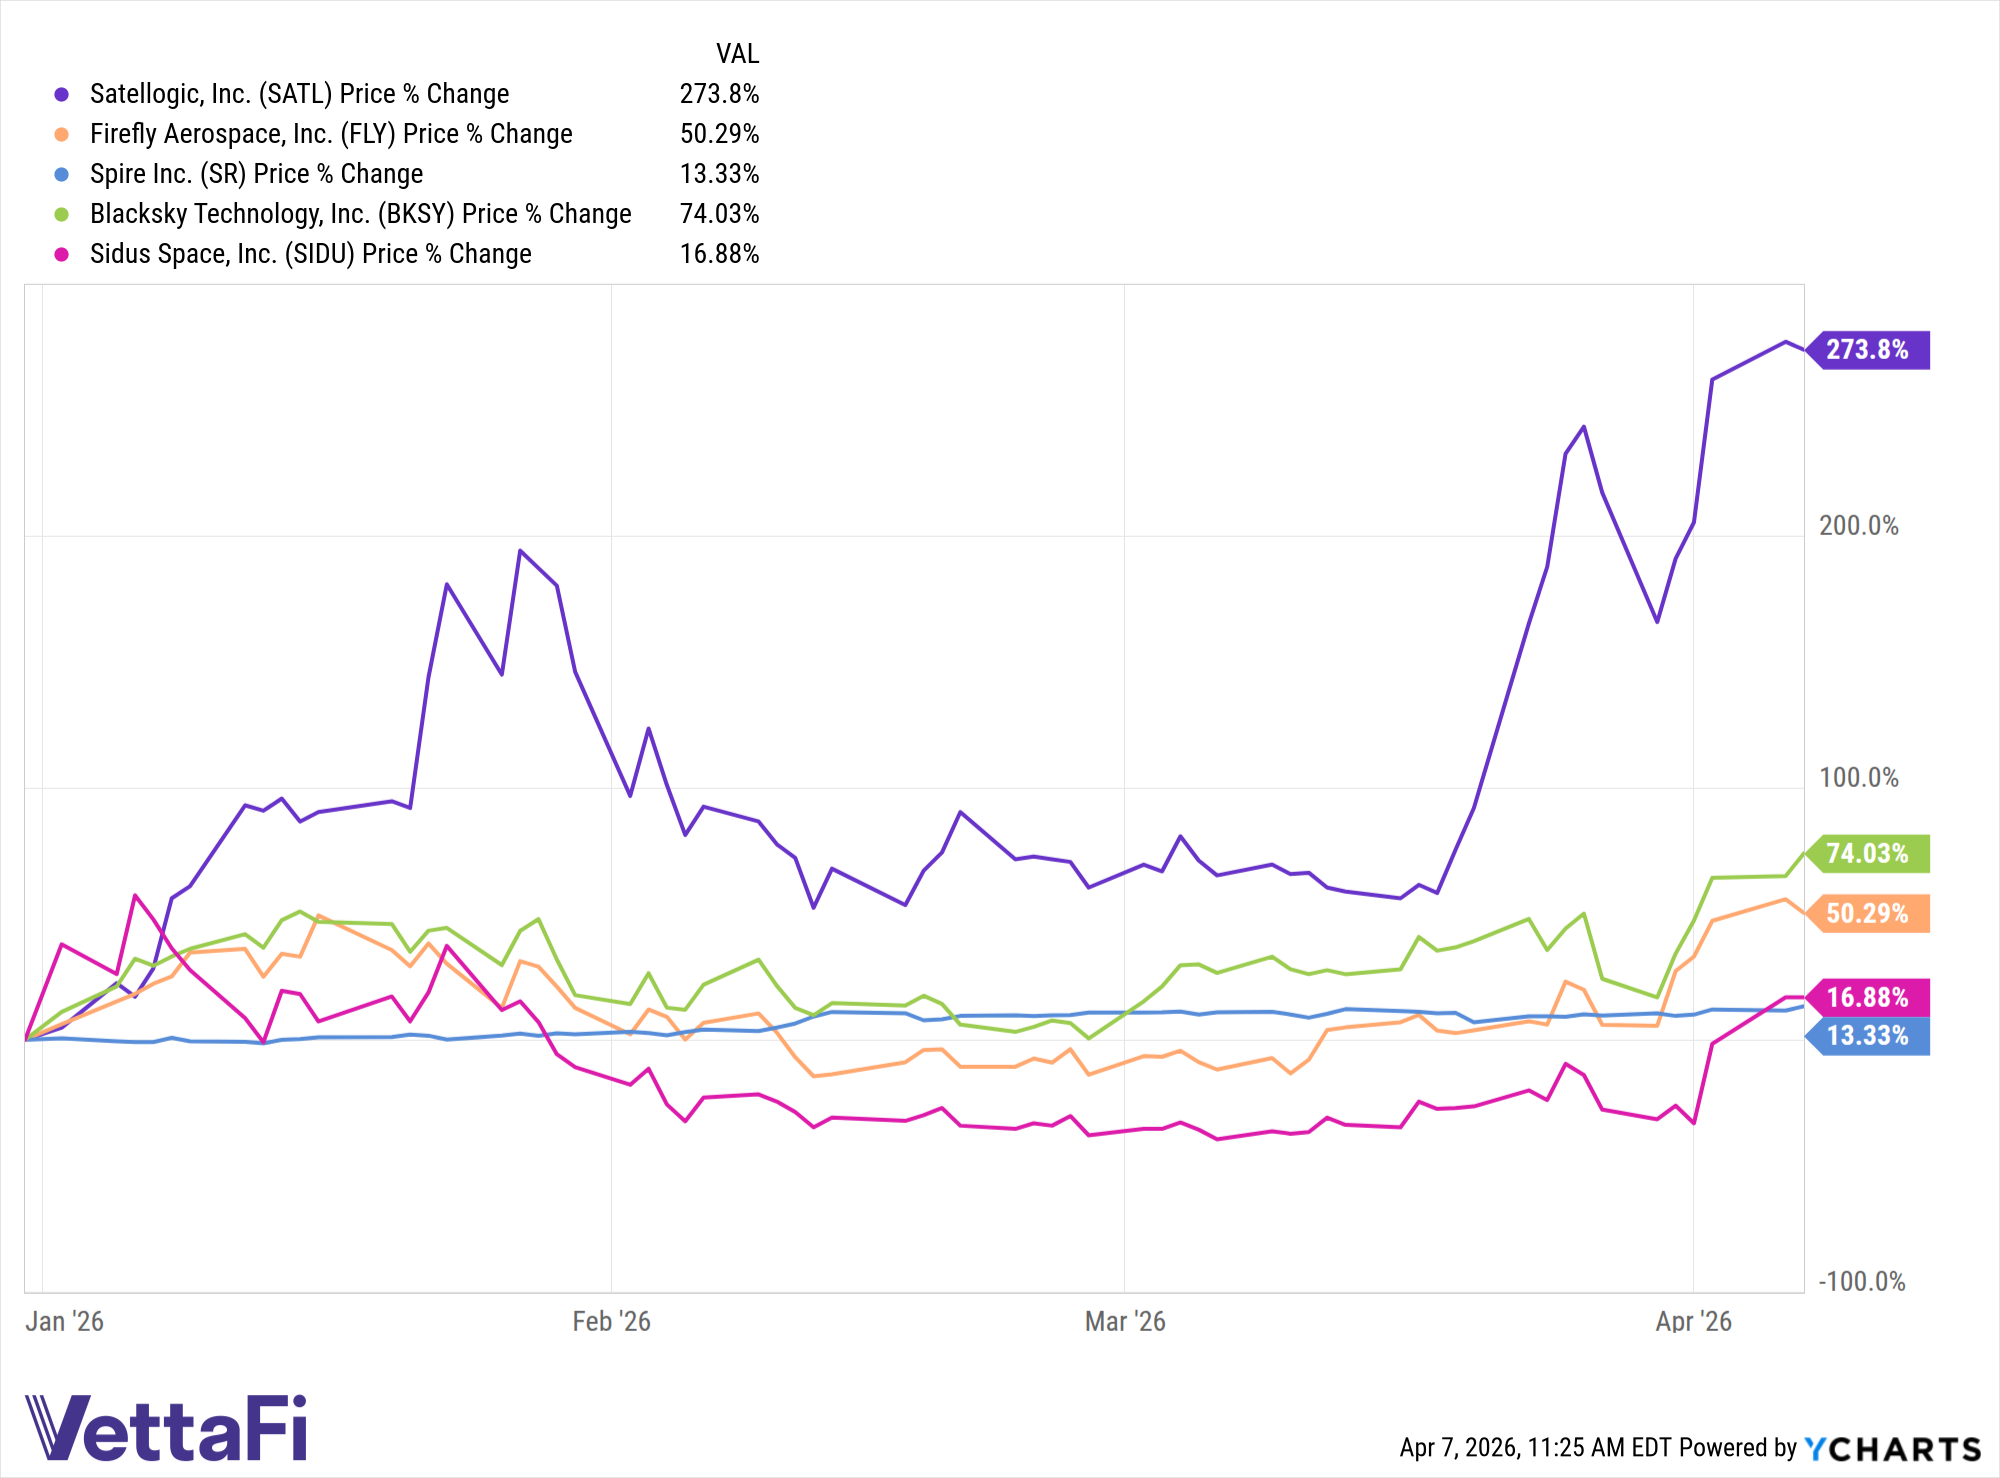Click the blue 13.33% end-value tag
Image resolution: width=2000 pixels, height=1478 pixels.
click(x=1868, y=1036)
